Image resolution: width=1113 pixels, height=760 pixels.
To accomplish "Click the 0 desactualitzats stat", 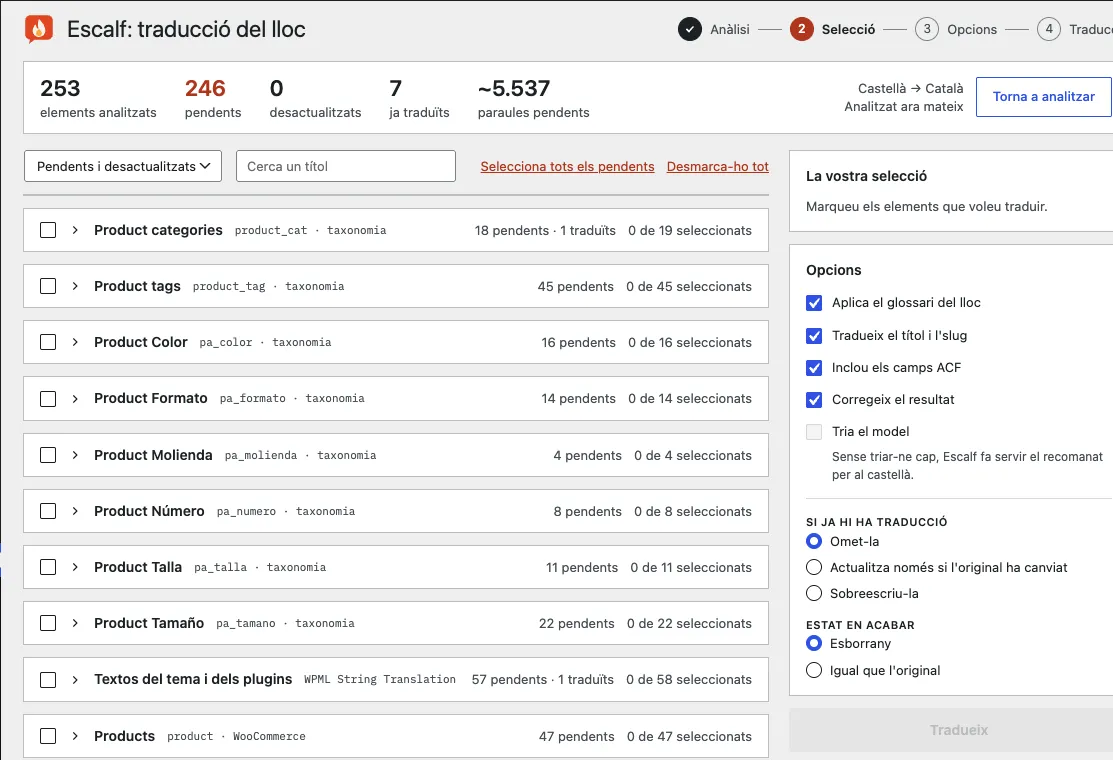I will point(315,98).
